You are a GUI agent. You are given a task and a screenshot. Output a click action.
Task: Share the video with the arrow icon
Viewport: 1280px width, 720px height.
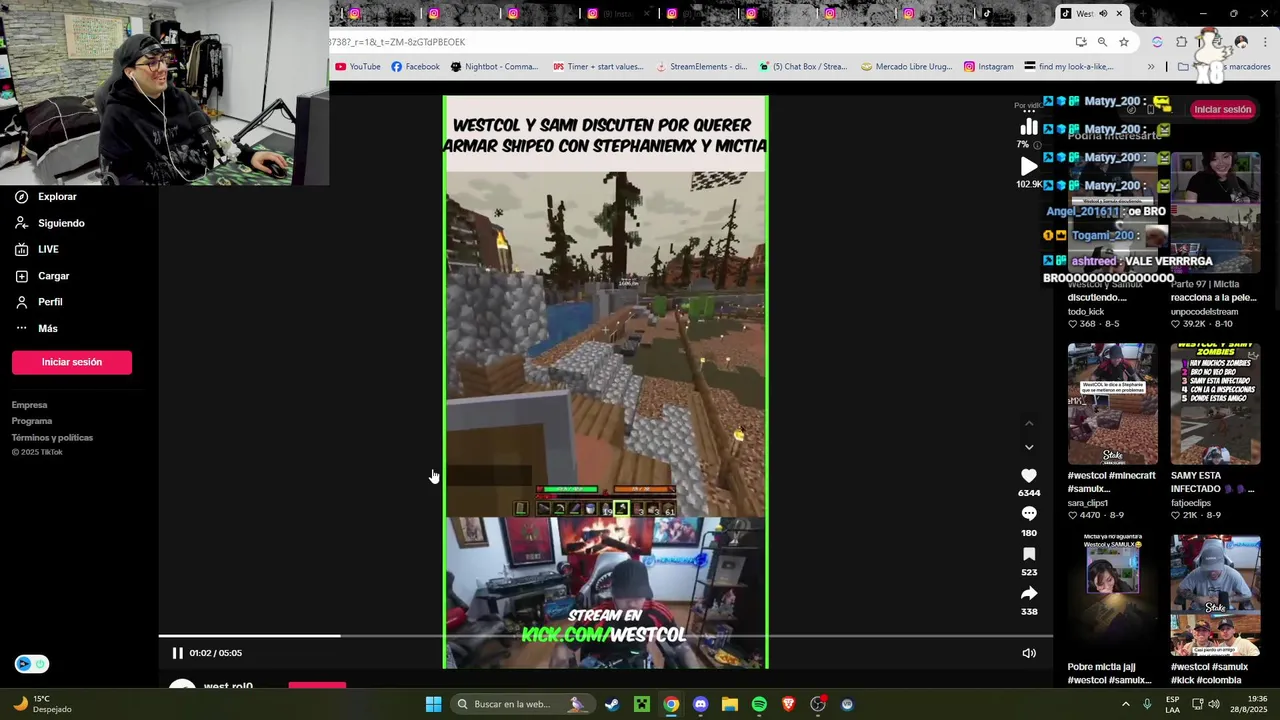point(1029,593)
